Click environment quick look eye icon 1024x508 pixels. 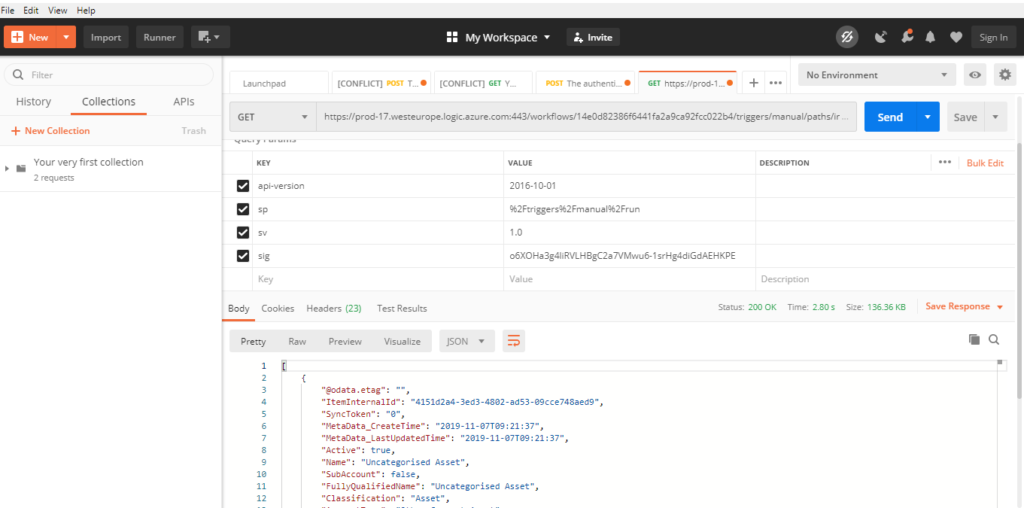[975, 75]
